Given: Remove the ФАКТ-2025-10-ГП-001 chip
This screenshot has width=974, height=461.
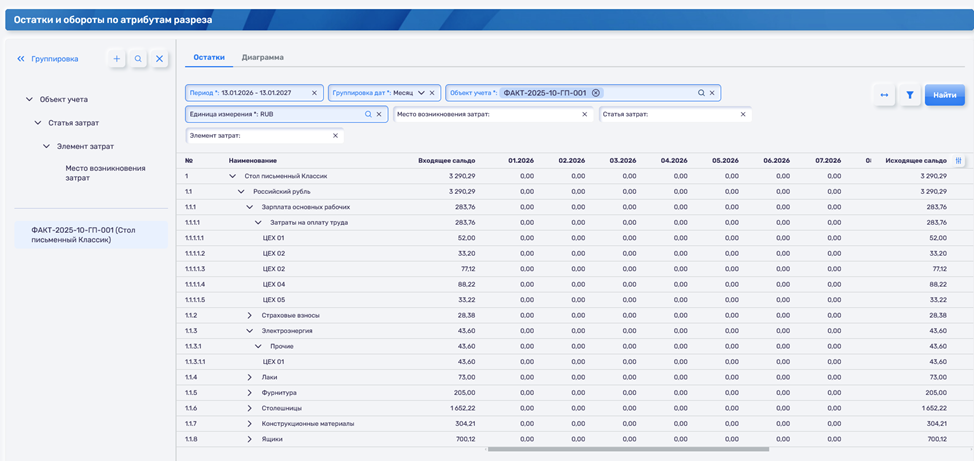Looking at the screenshot, I should pyautogui.click(x=596, y=93).
